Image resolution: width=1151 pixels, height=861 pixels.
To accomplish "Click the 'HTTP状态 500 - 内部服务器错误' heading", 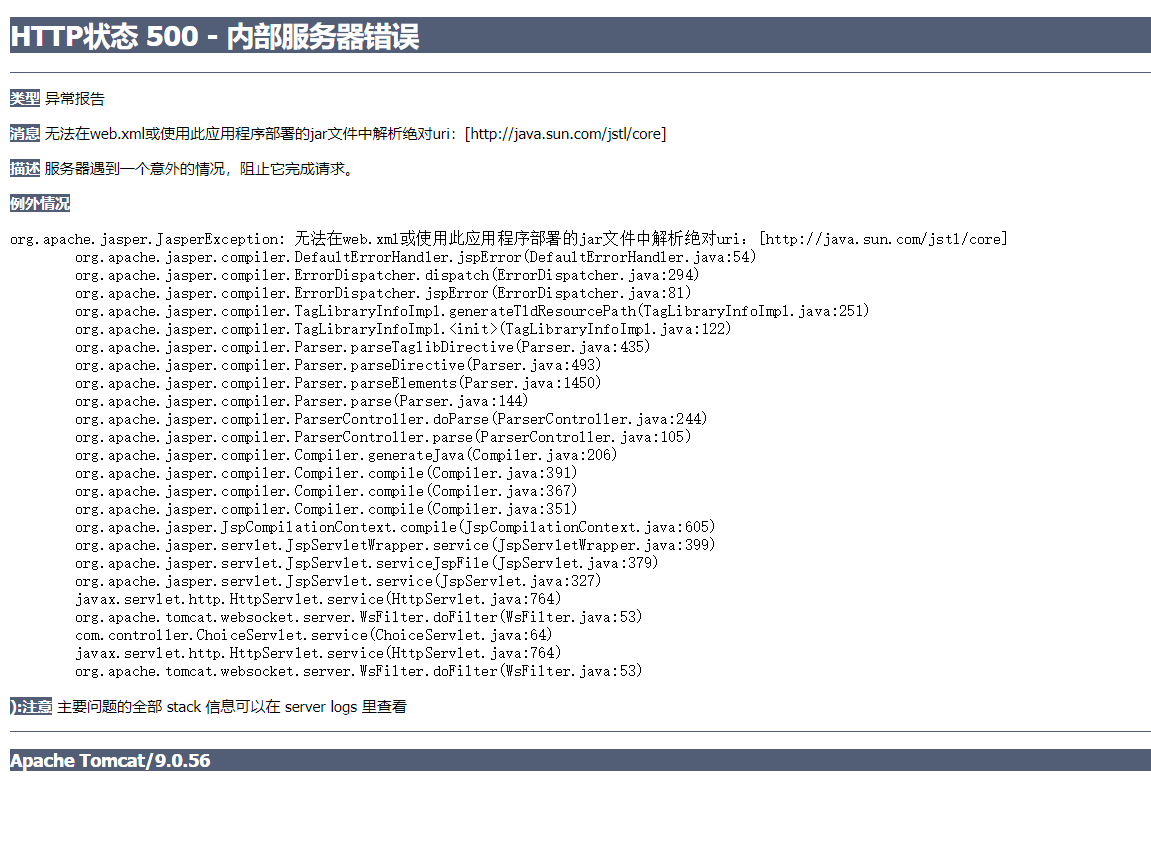I will pos(214,36).
